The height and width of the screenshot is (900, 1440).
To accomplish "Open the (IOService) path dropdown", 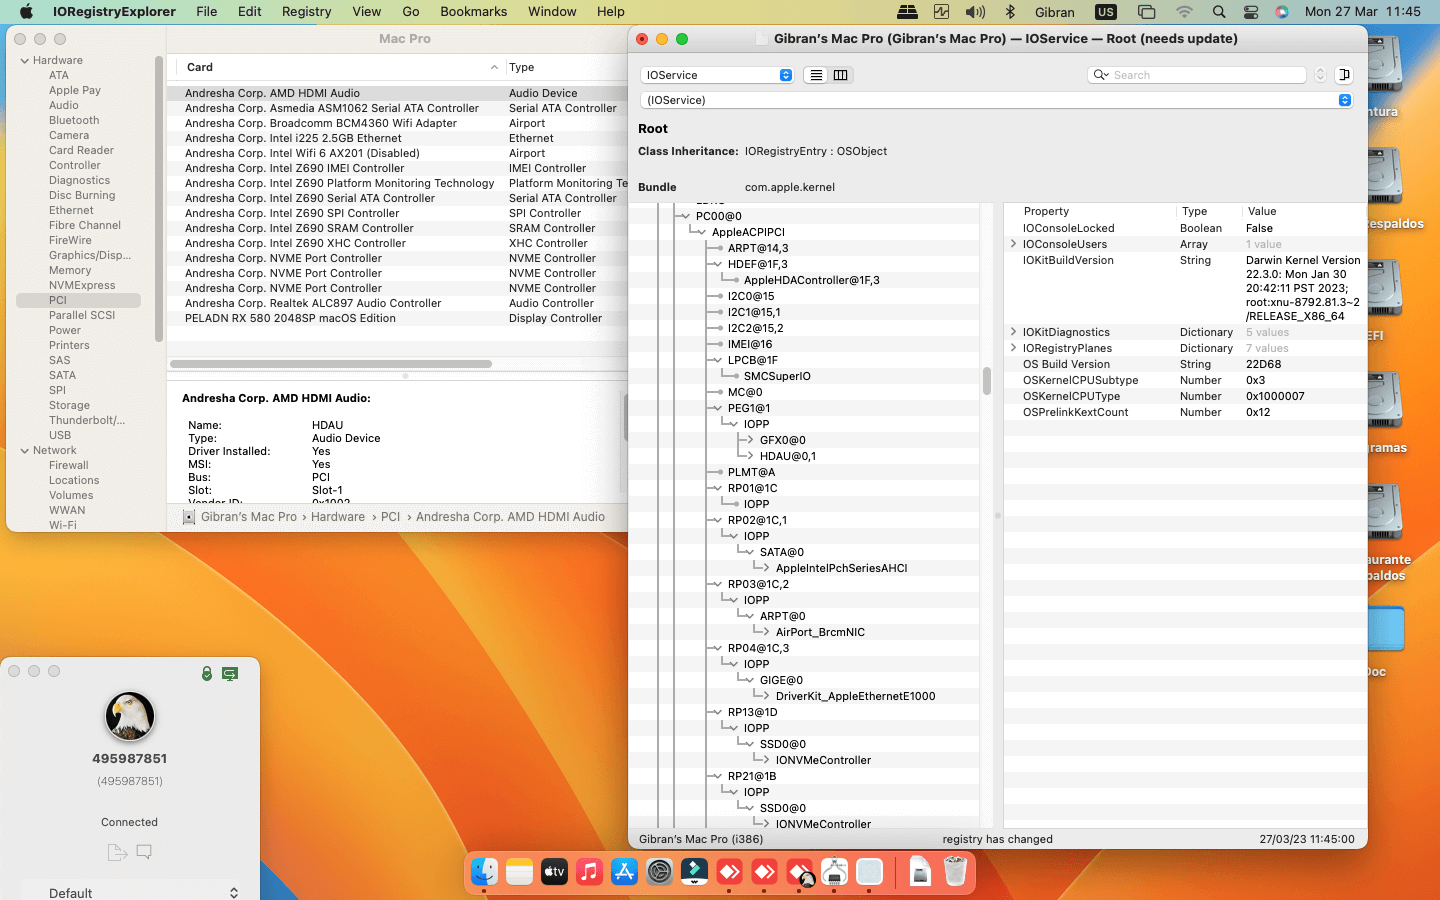I will 996,100.
